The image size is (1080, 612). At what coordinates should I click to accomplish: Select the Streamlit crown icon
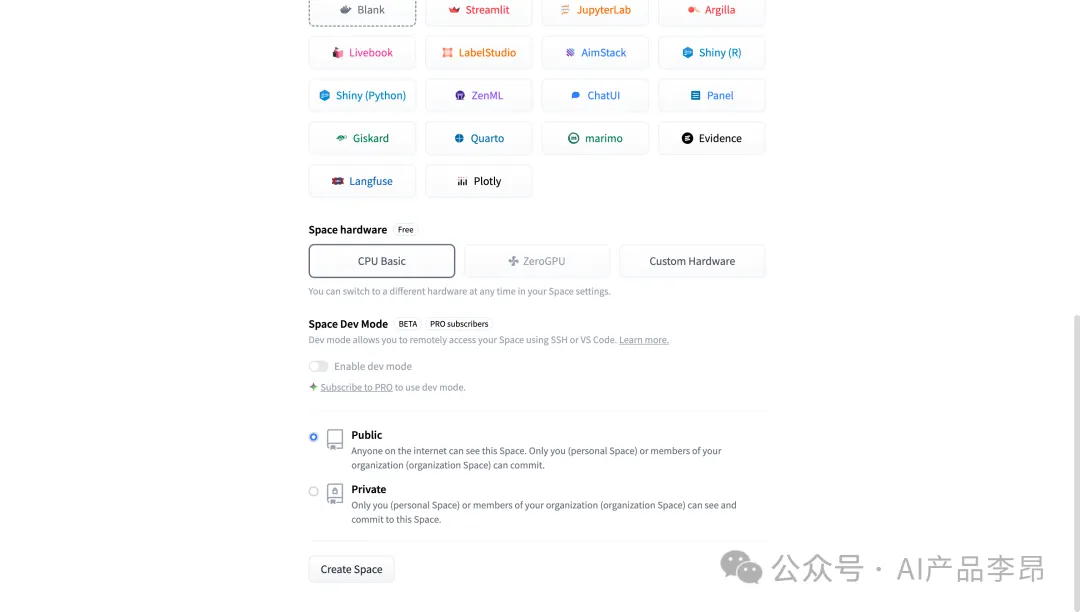(455, 10)
